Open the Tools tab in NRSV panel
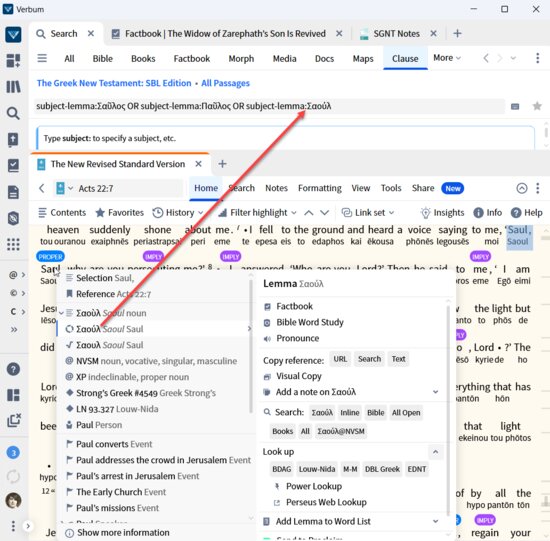Viewport: 550px width, 541px height. pyautogui.click(x=391, y=188)
